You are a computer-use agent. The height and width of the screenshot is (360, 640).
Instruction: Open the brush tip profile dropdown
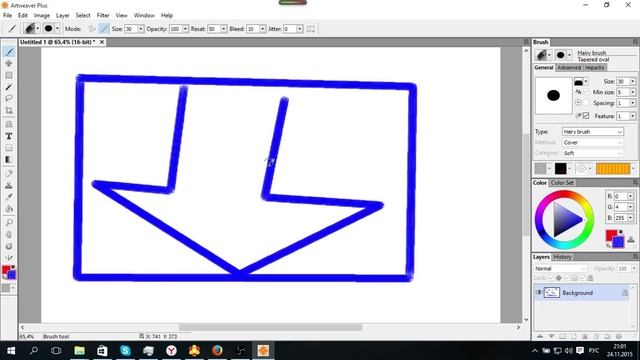coord(581,82)
